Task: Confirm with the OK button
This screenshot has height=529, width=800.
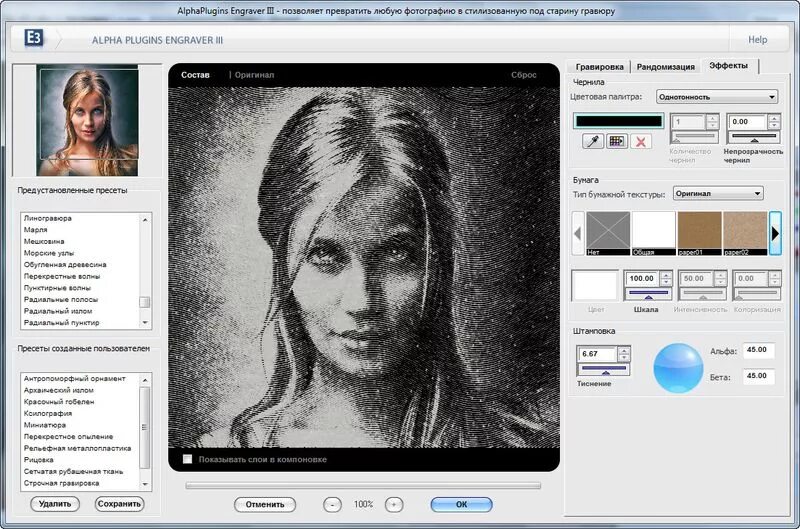Action: click(461, 505)
